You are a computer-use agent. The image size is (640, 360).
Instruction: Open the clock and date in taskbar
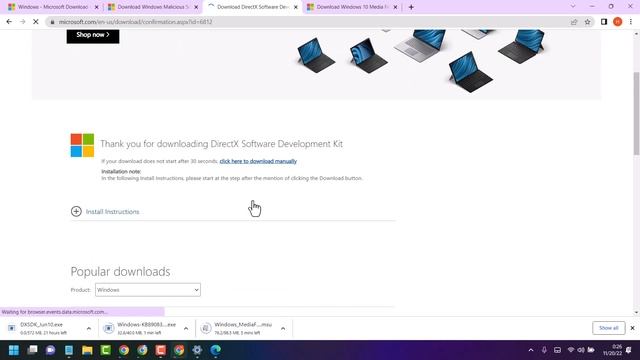612,350
